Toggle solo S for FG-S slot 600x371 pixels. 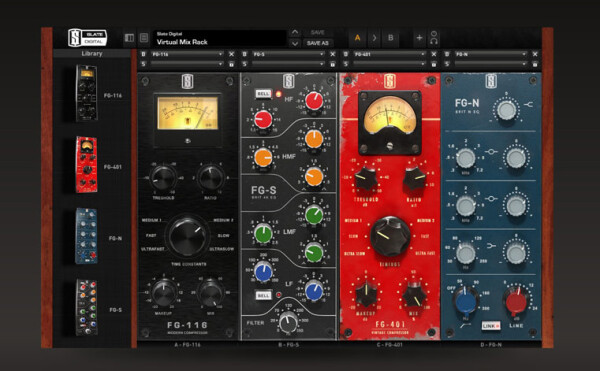pos(245,64)
